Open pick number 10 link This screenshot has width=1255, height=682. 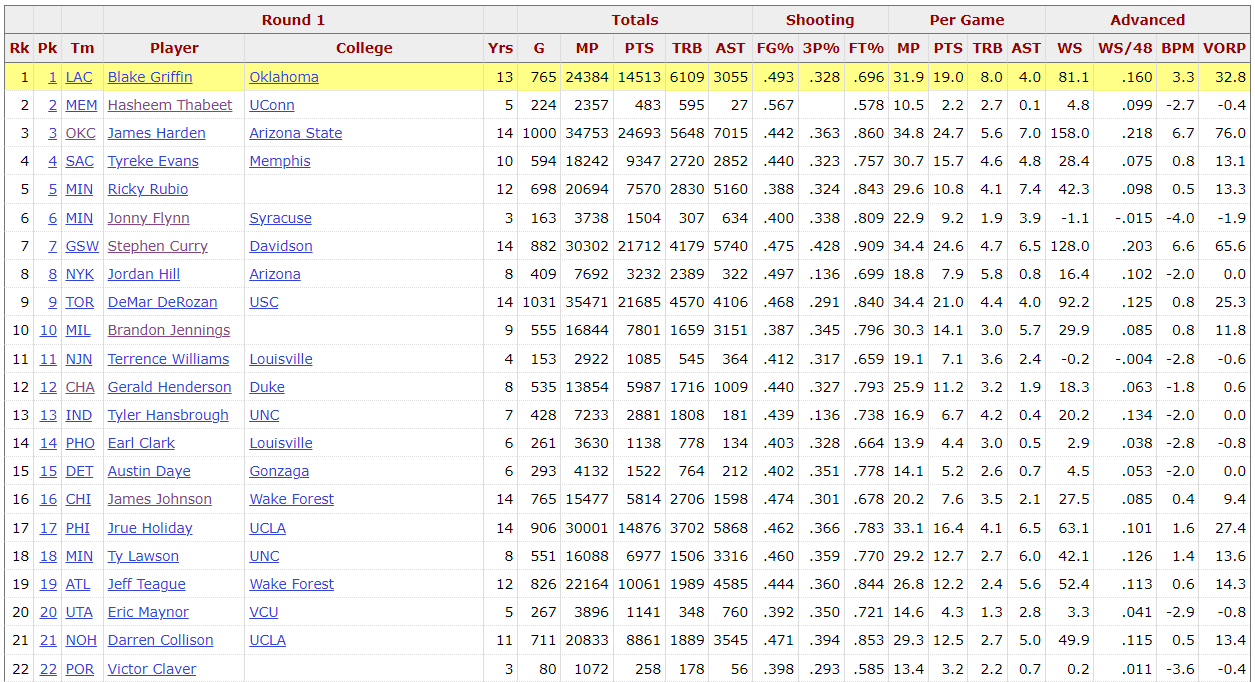click(48, 330)
